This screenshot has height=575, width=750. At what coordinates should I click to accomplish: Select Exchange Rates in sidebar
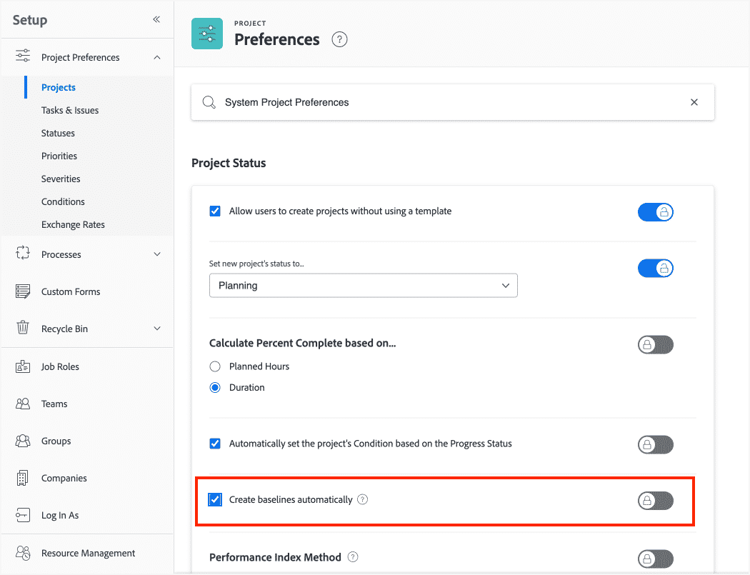73,224
